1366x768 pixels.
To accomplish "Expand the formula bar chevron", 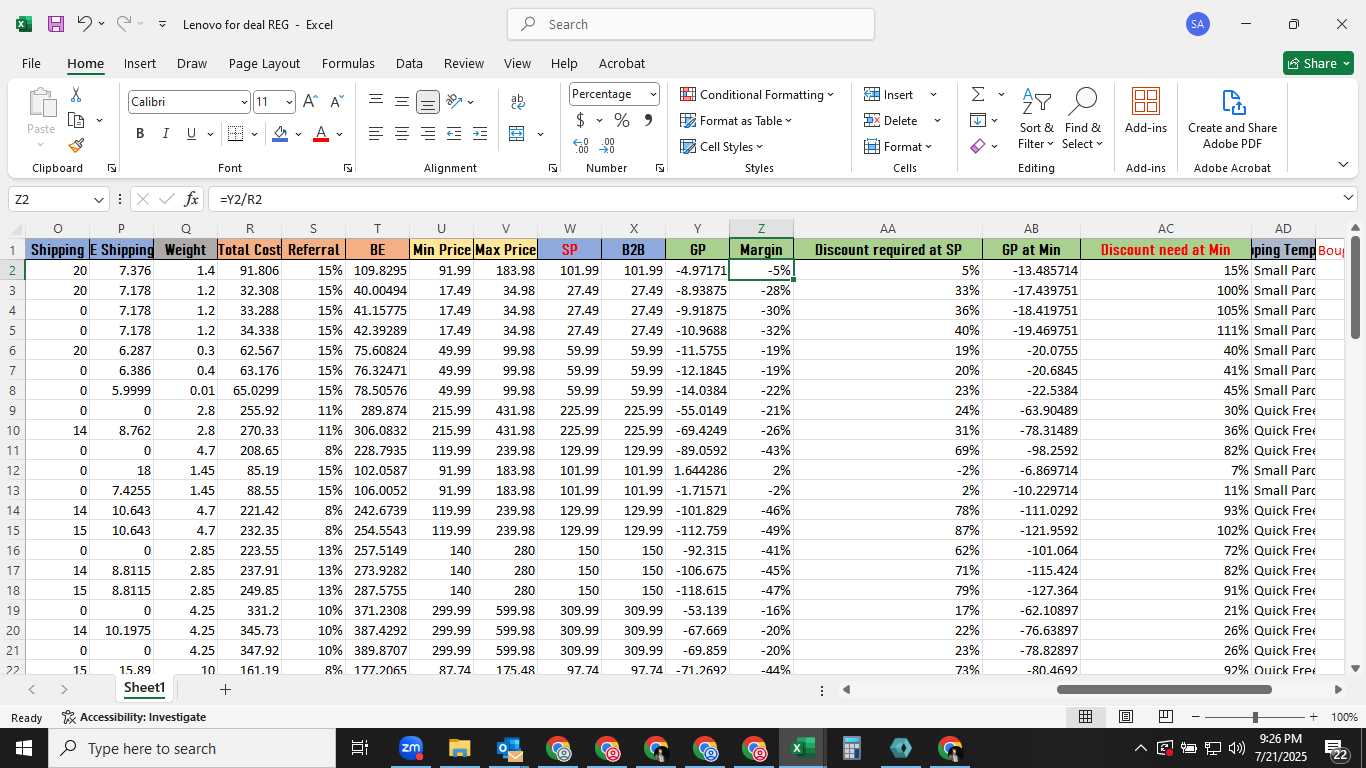I will click(x=1349, y=199).
